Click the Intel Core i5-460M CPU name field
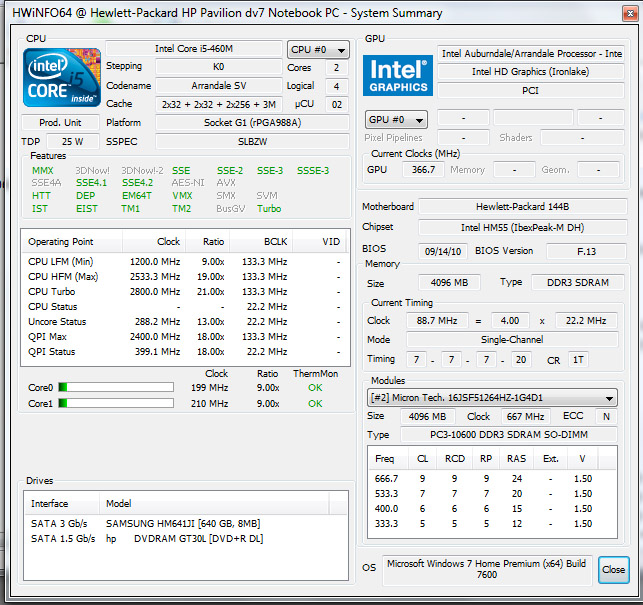 (x=194, y=49)
